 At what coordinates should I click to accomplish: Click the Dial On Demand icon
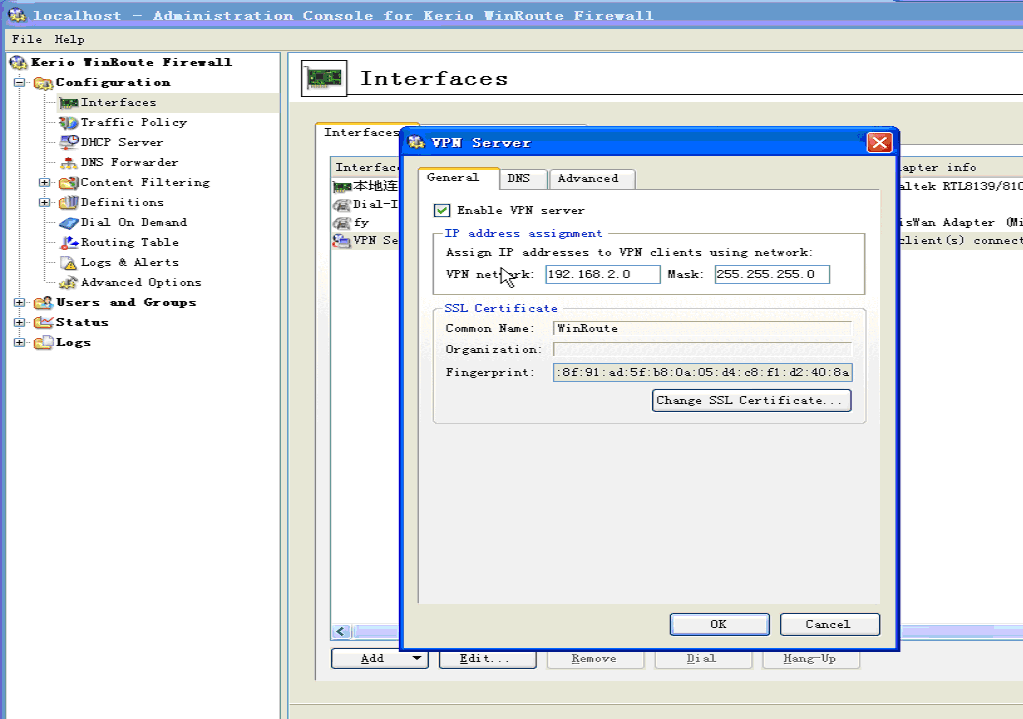(68, 222)
